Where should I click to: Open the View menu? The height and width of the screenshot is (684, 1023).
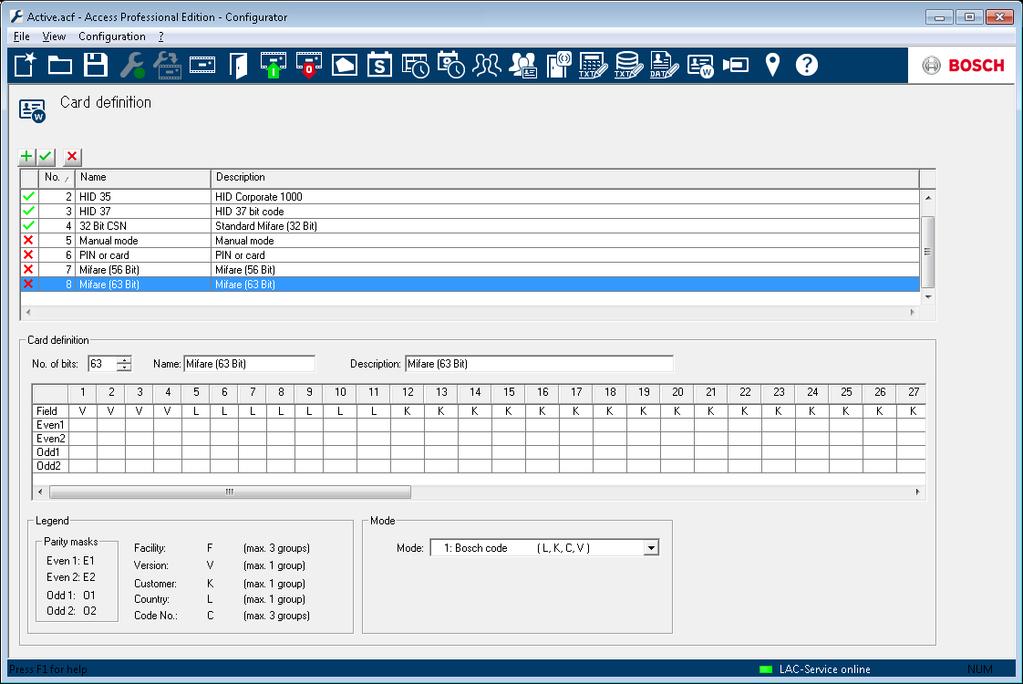(54, 37)
